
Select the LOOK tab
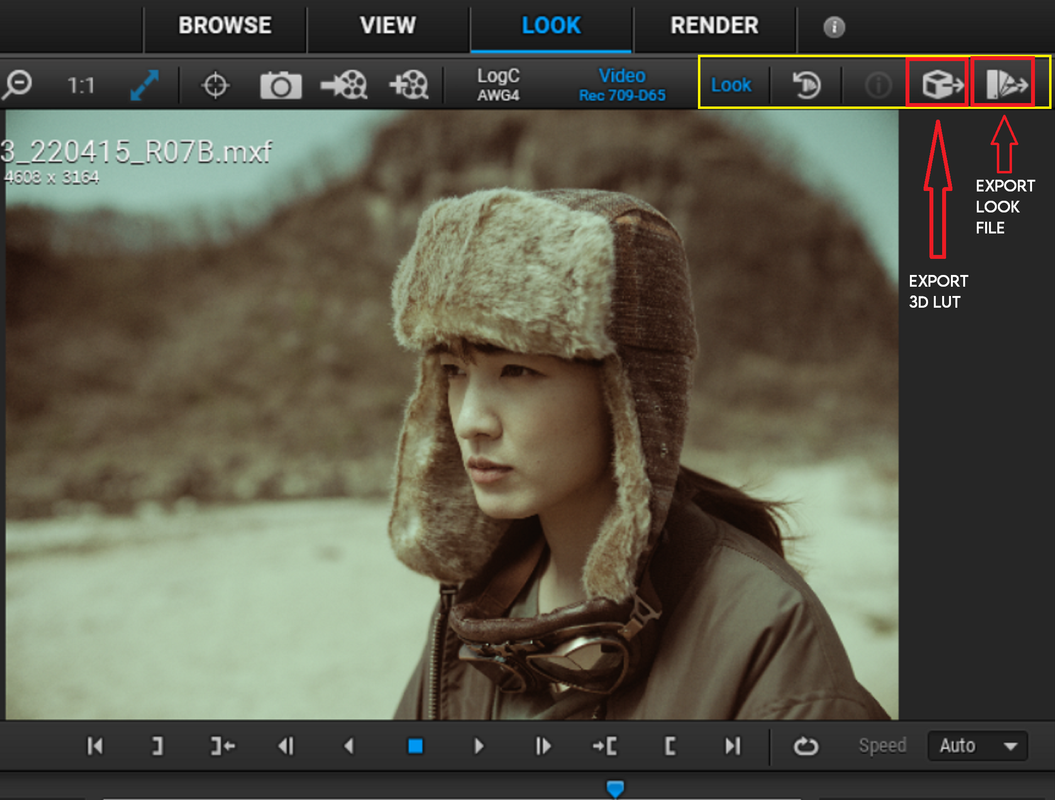coord(551,26)
